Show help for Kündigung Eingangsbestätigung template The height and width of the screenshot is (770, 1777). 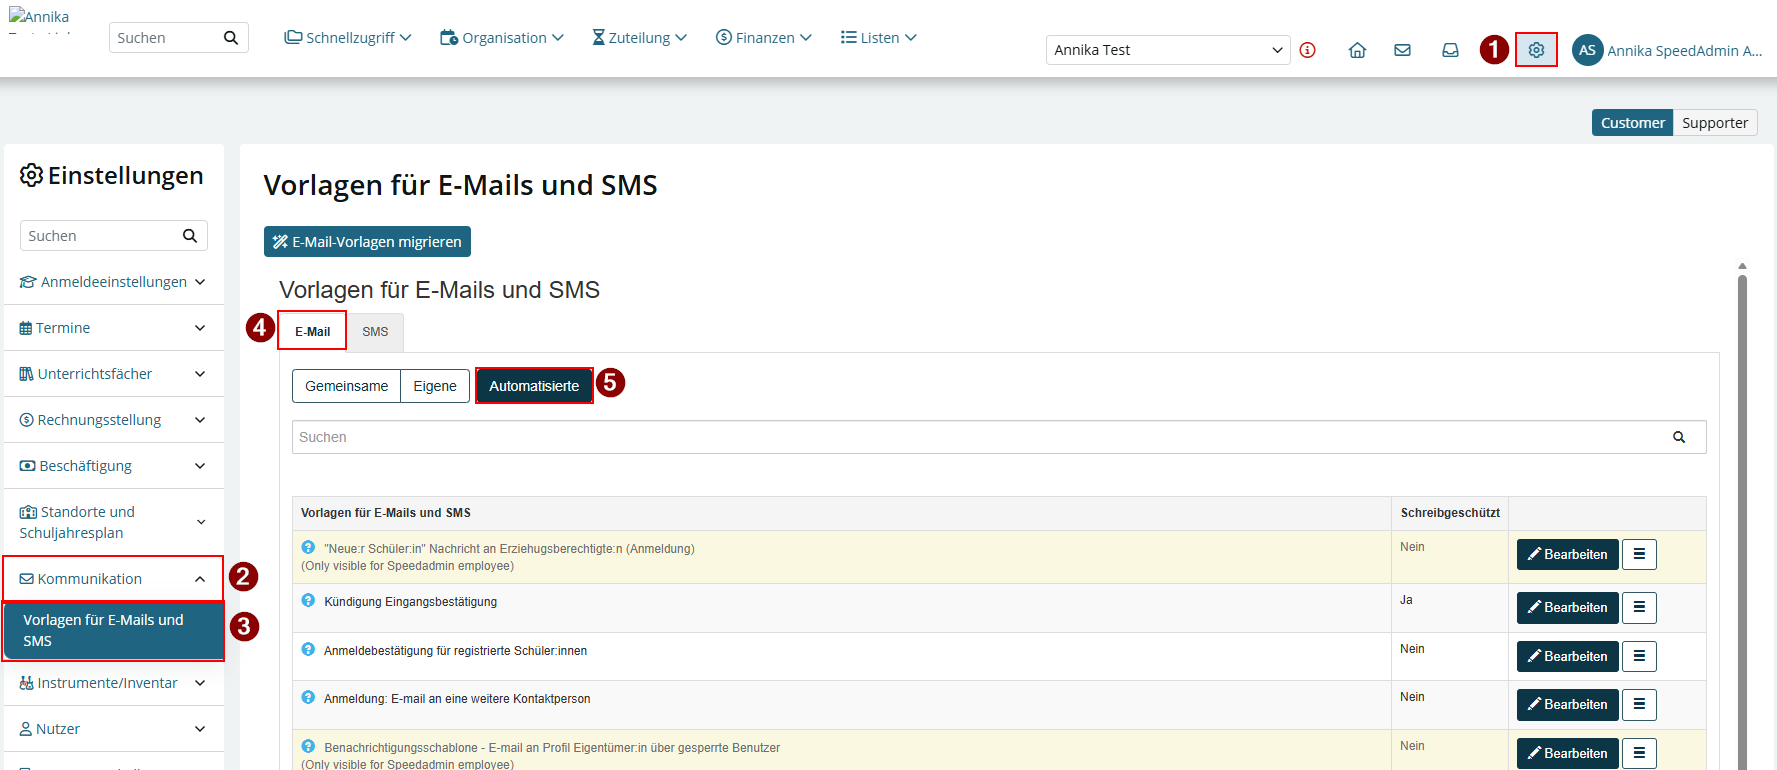tap(308, 600)
